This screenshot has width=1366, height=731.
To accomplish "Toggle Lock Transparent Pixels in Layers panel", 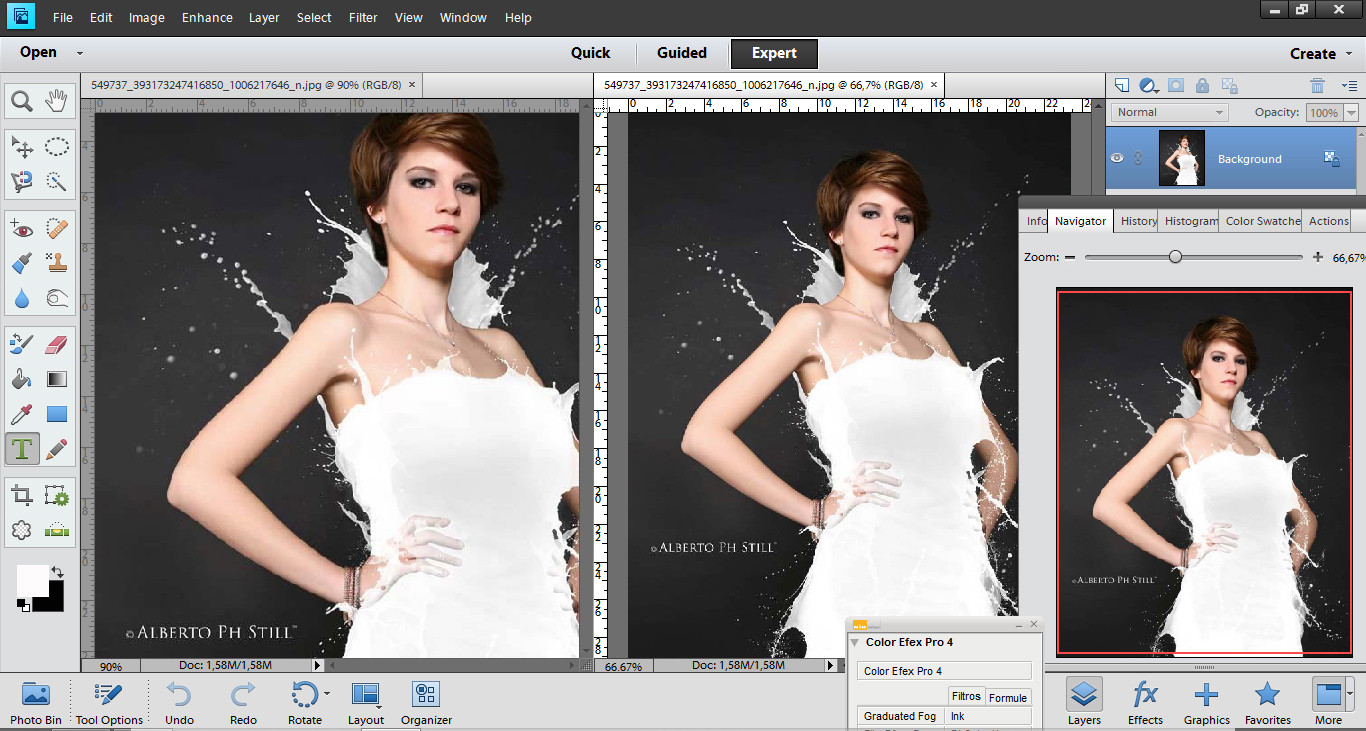I will click(1229, 86).
